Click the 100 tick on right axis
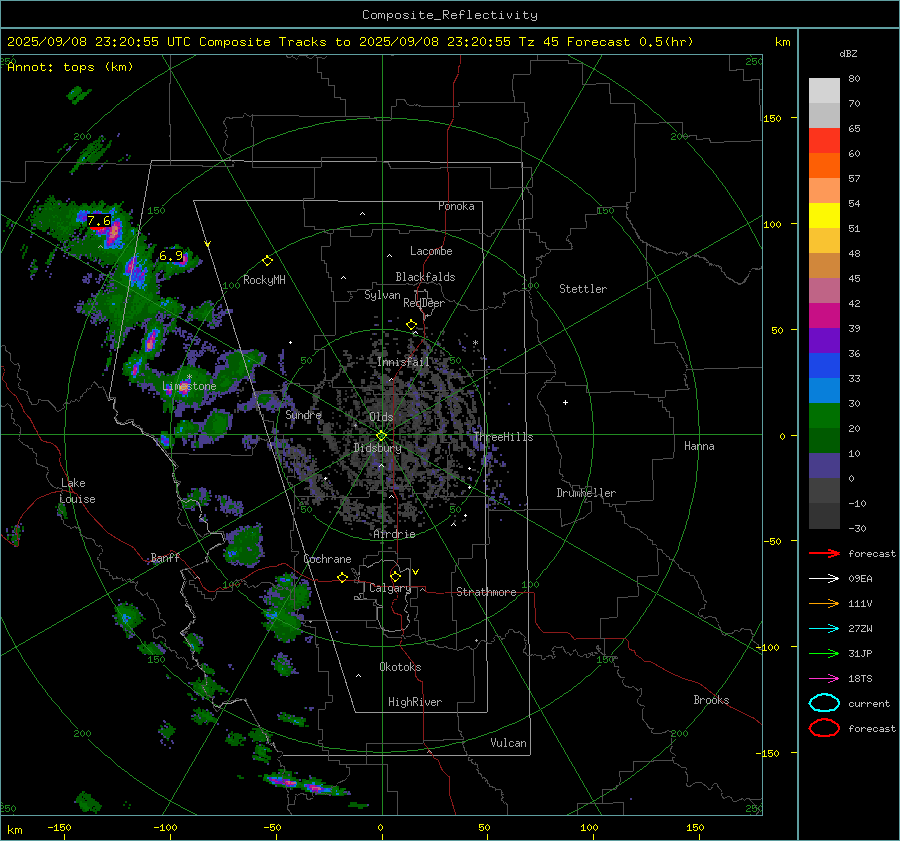The image size is (900, 841). click(772, 224)
